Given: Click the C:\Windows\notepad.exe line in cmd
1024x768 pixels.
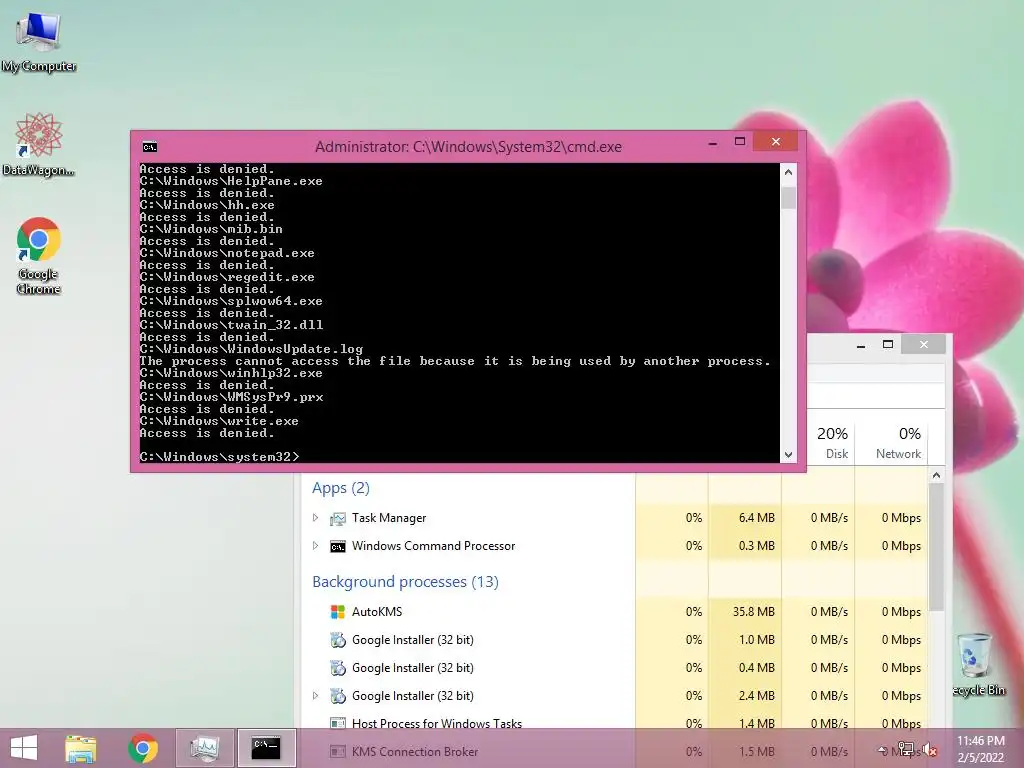Looking at the screenshot, I should pos(227,253).
